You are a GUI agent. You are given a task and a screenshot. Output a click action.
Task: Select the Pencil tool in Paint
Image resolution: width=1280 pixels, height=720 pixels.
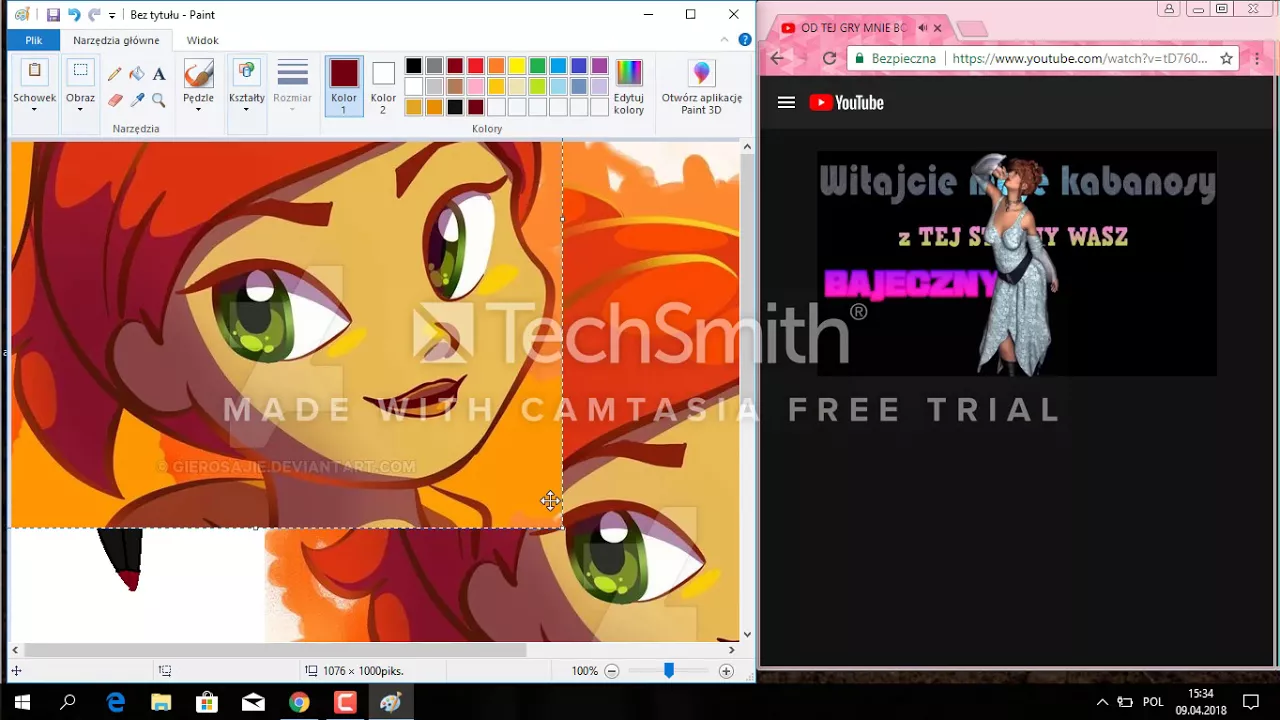[x=115, y=74]
